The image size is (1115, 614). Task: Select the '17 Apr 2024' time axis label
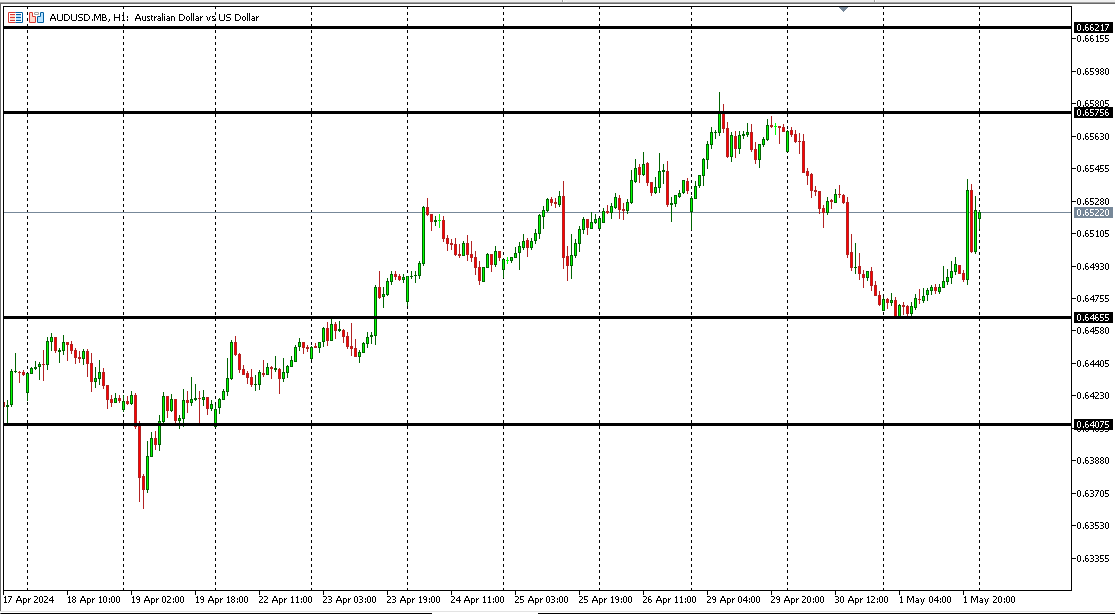point(29,599)
